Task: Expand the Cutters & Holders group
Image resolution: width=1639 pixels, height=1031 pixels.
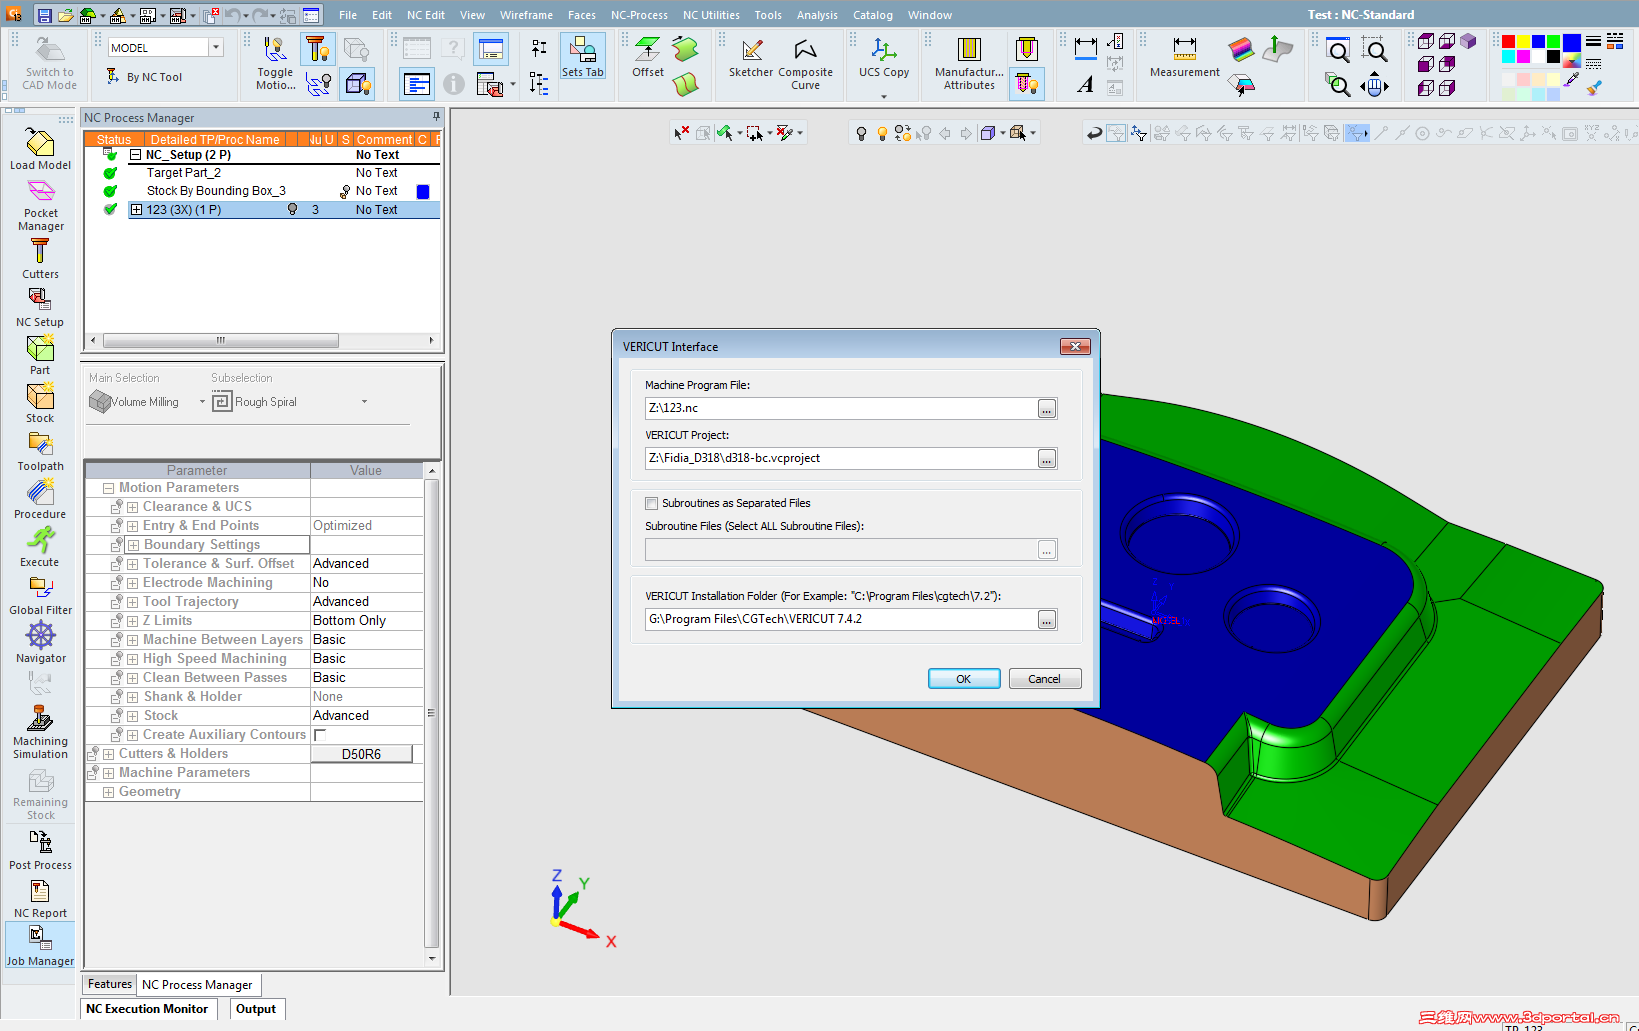Action: 108,754
